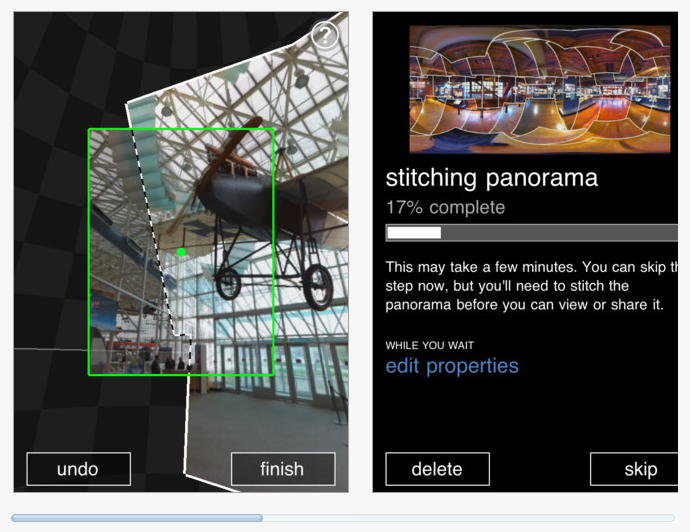Click the "stitching panorama" heading

click(x=492, y=178)
